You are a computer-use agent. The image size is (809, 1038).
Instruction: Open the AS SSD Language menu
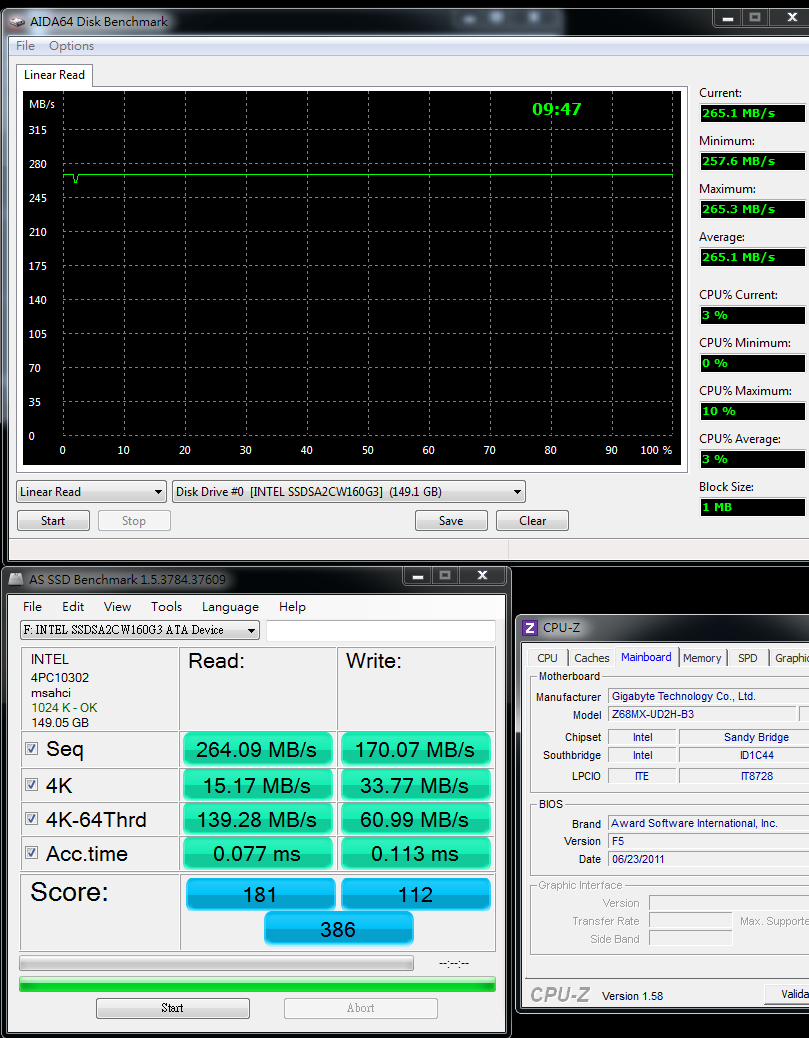click(x=230, y=606)
